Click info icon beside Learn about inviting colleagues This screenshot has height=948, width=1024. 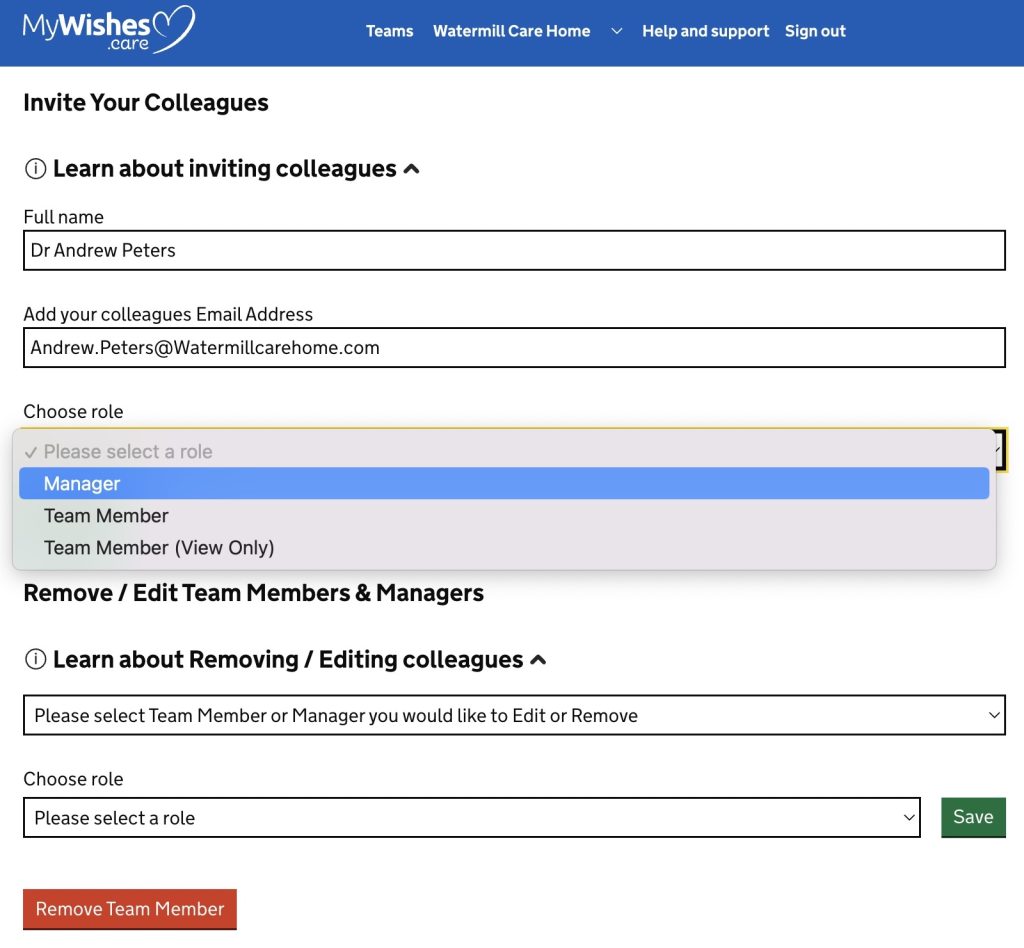coord(35,169)
